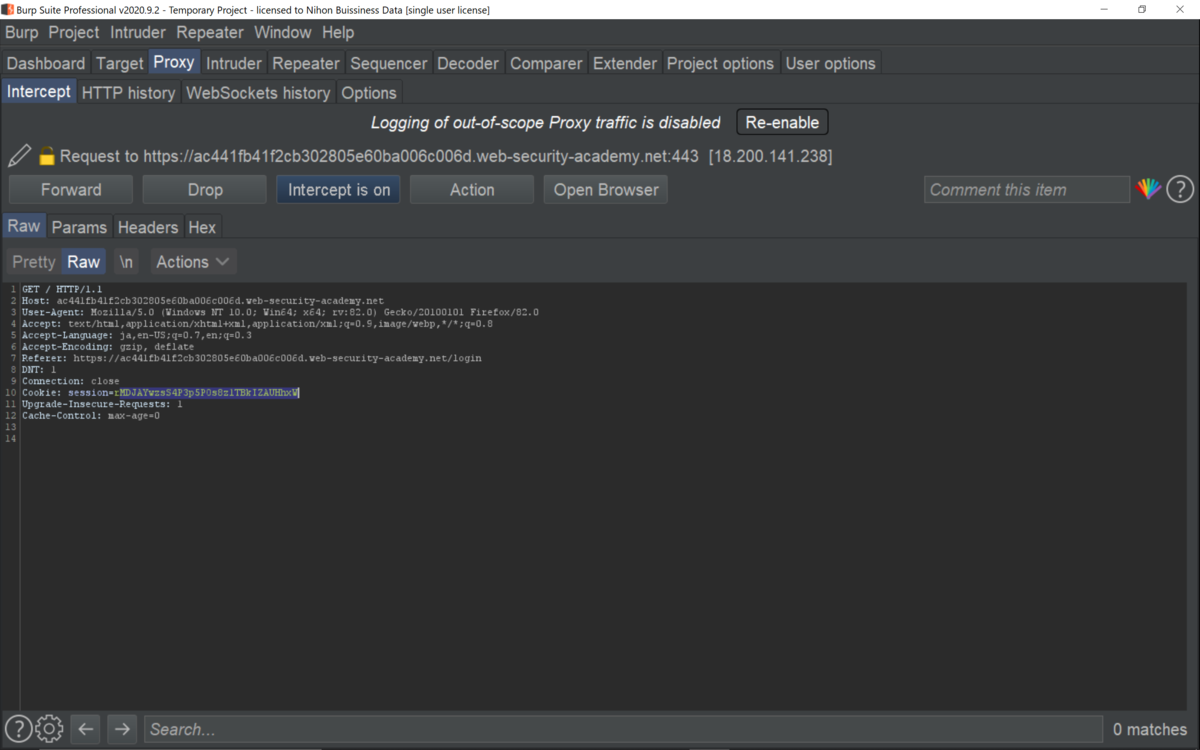Open the highlight color picker icon
This screenshot has width=1200, height=750.
click(1148, 189)
